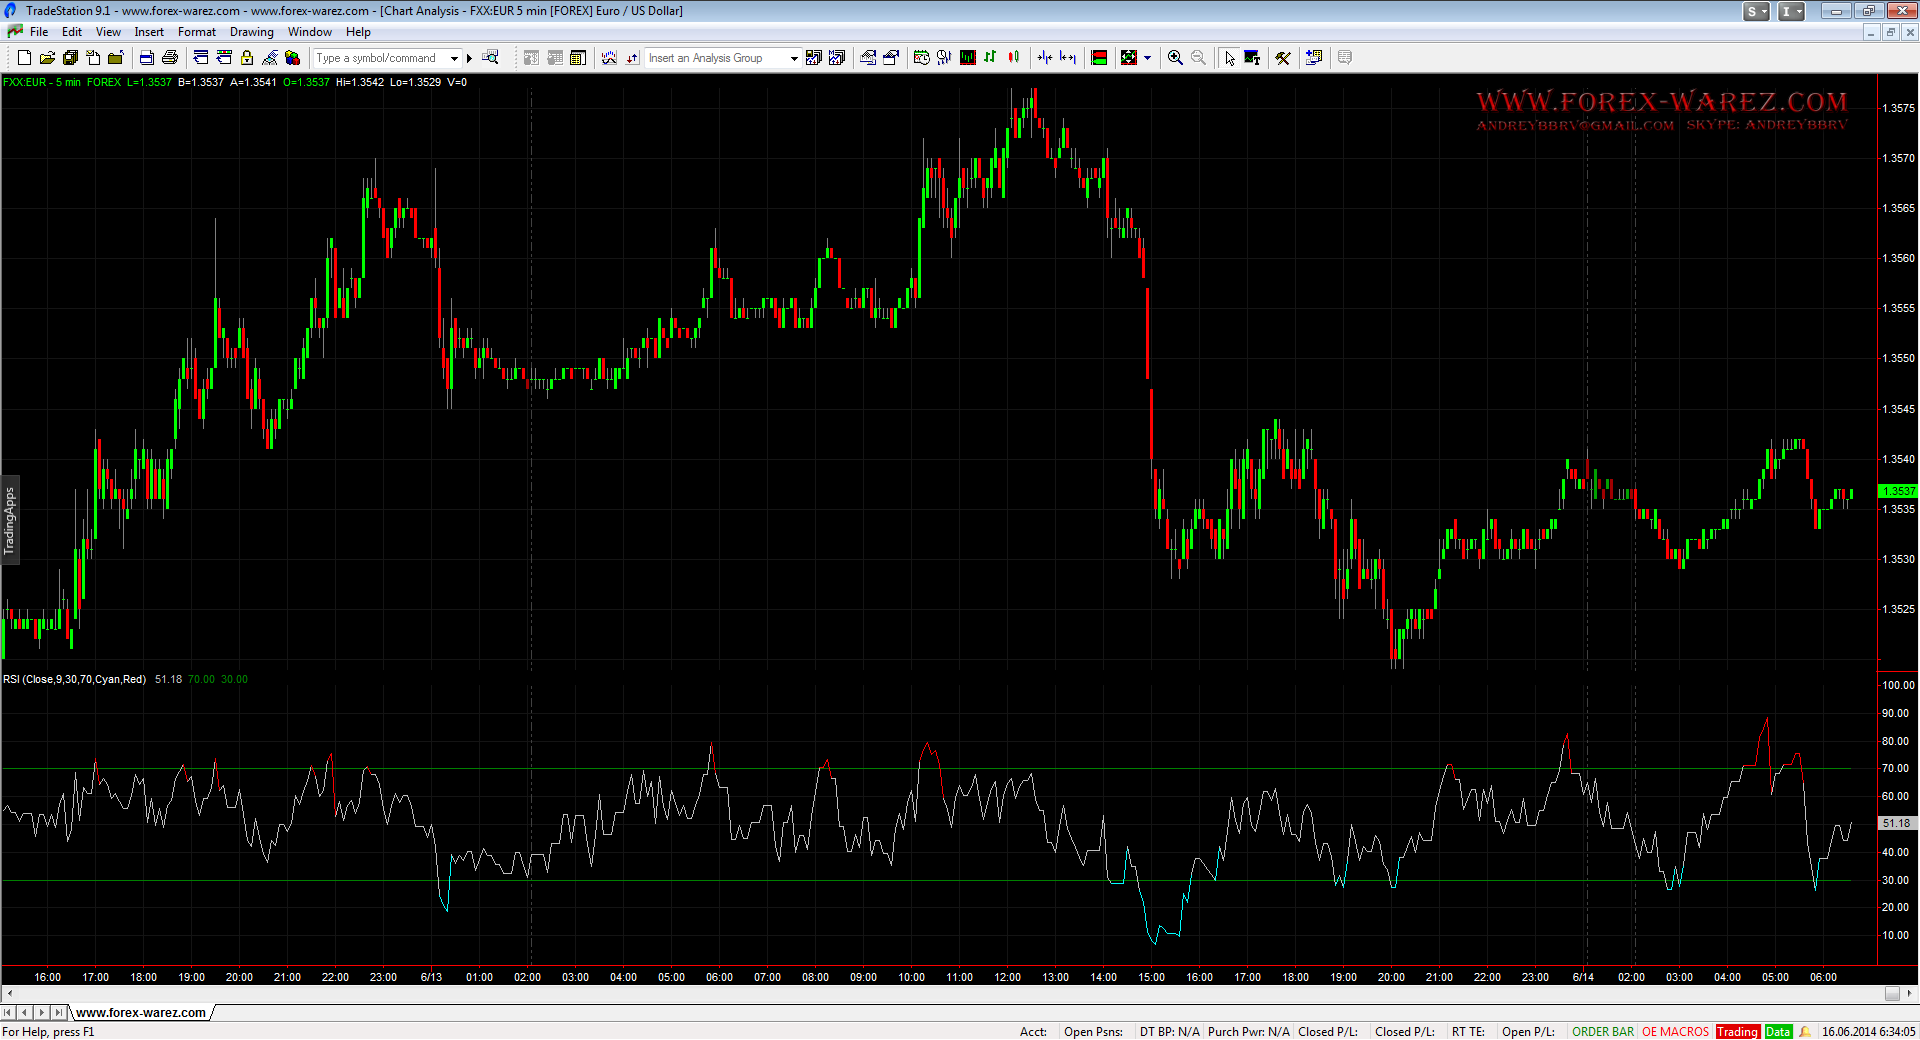Screen dimensions: 1920x1040
Task: Create new document with blank page icon
Action: point(24,58)
